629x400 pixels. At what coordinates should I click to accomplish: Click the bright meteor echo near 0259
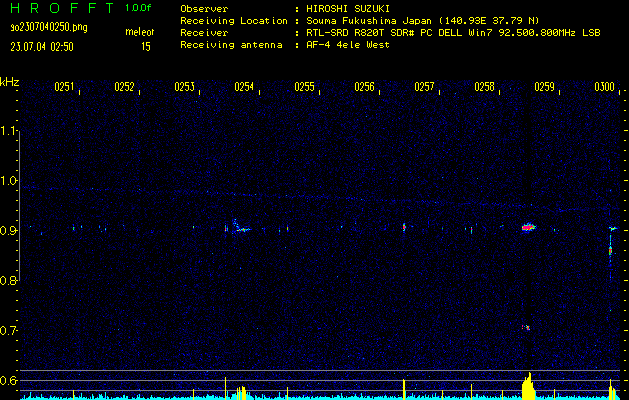coord(528,228)
